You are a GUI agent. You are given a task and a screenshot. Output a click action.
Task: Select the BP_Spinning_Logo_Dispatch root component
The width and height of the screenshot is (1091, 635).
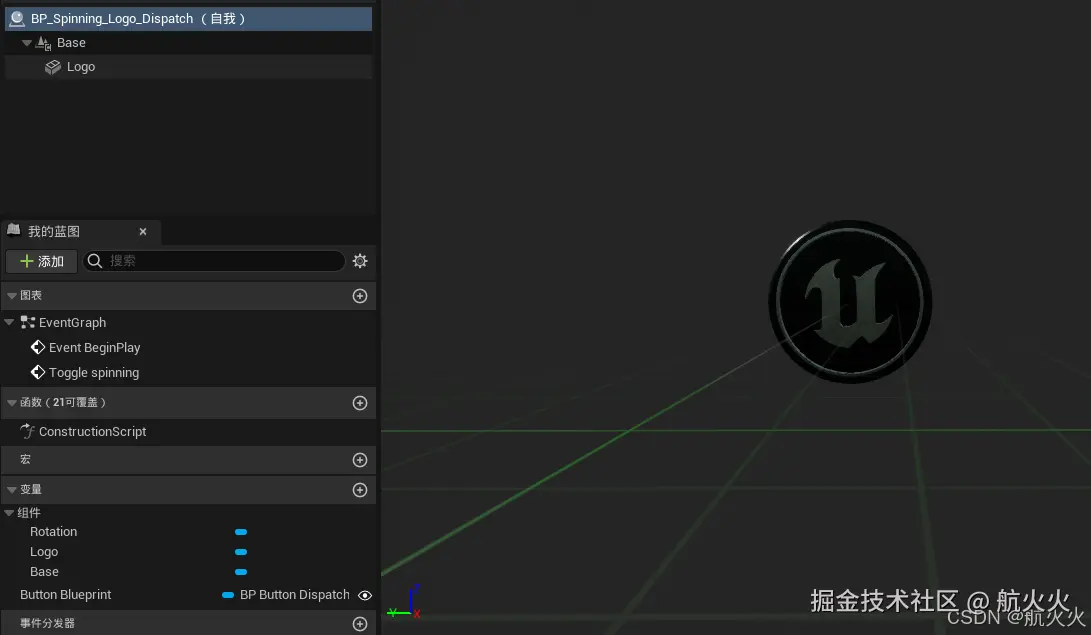tap(188, 19)
